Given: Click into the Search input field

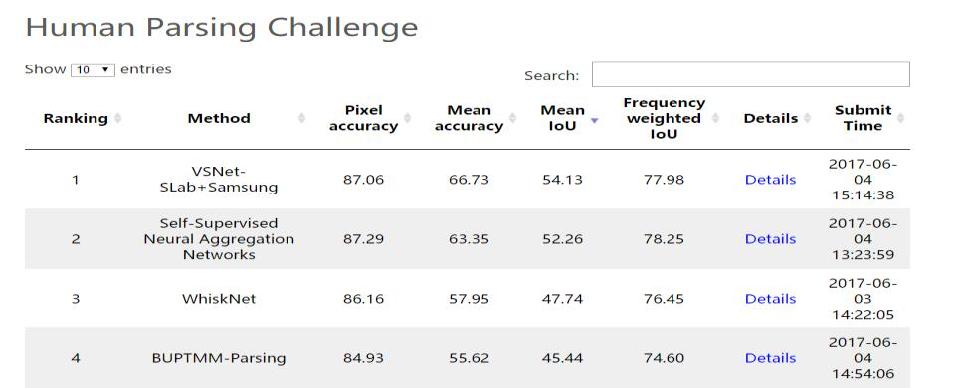Looking at the screenshot, I should point(751,74).
